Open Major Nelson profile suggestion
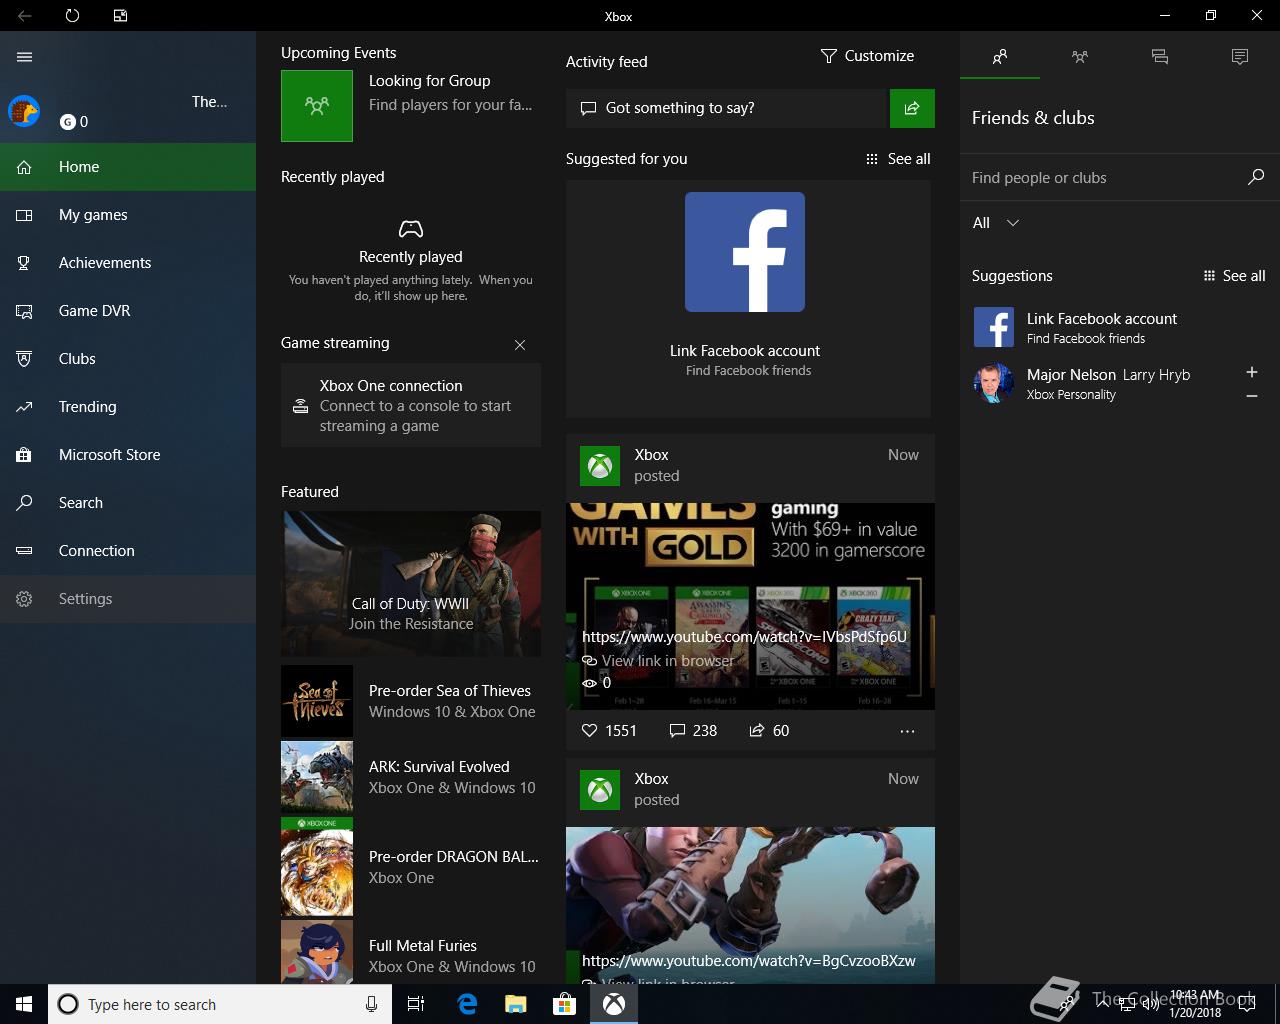The image size is (1280, 1024). tap(1100, 383)
